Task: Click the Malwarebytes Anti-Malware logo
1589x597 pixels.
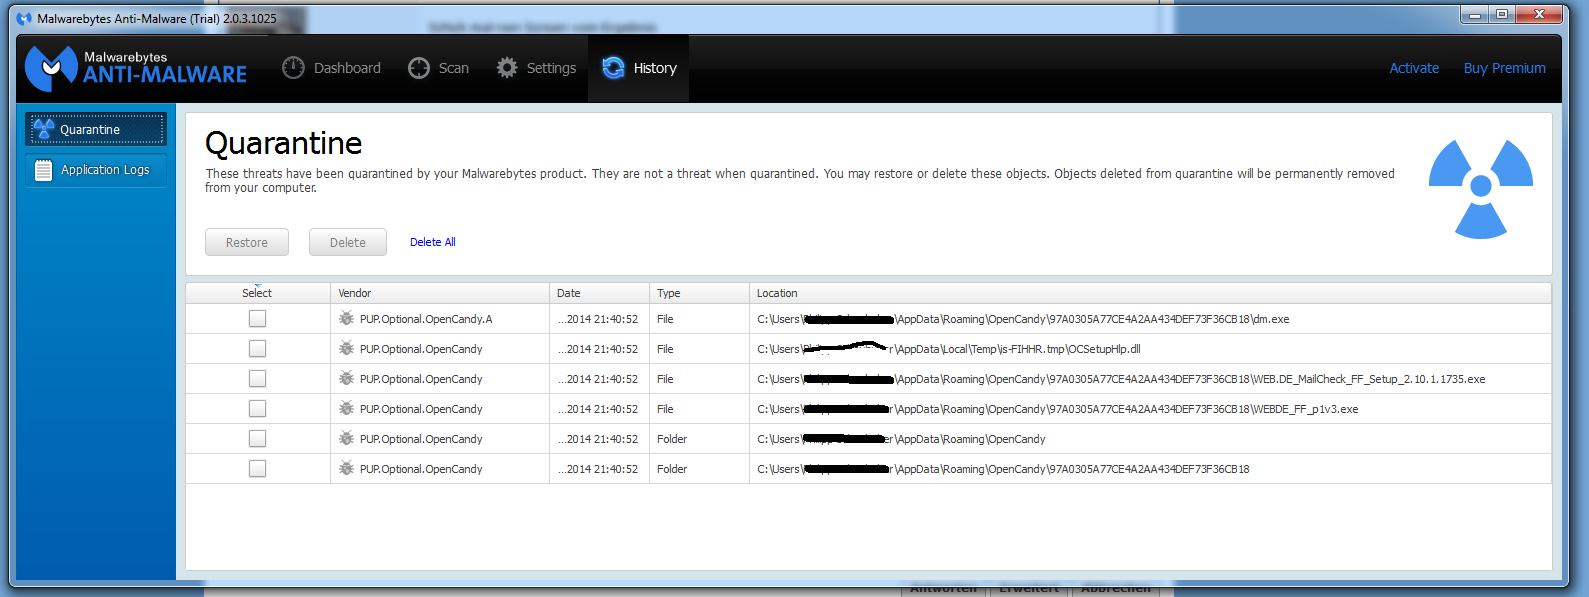Action: click(136, 68)
